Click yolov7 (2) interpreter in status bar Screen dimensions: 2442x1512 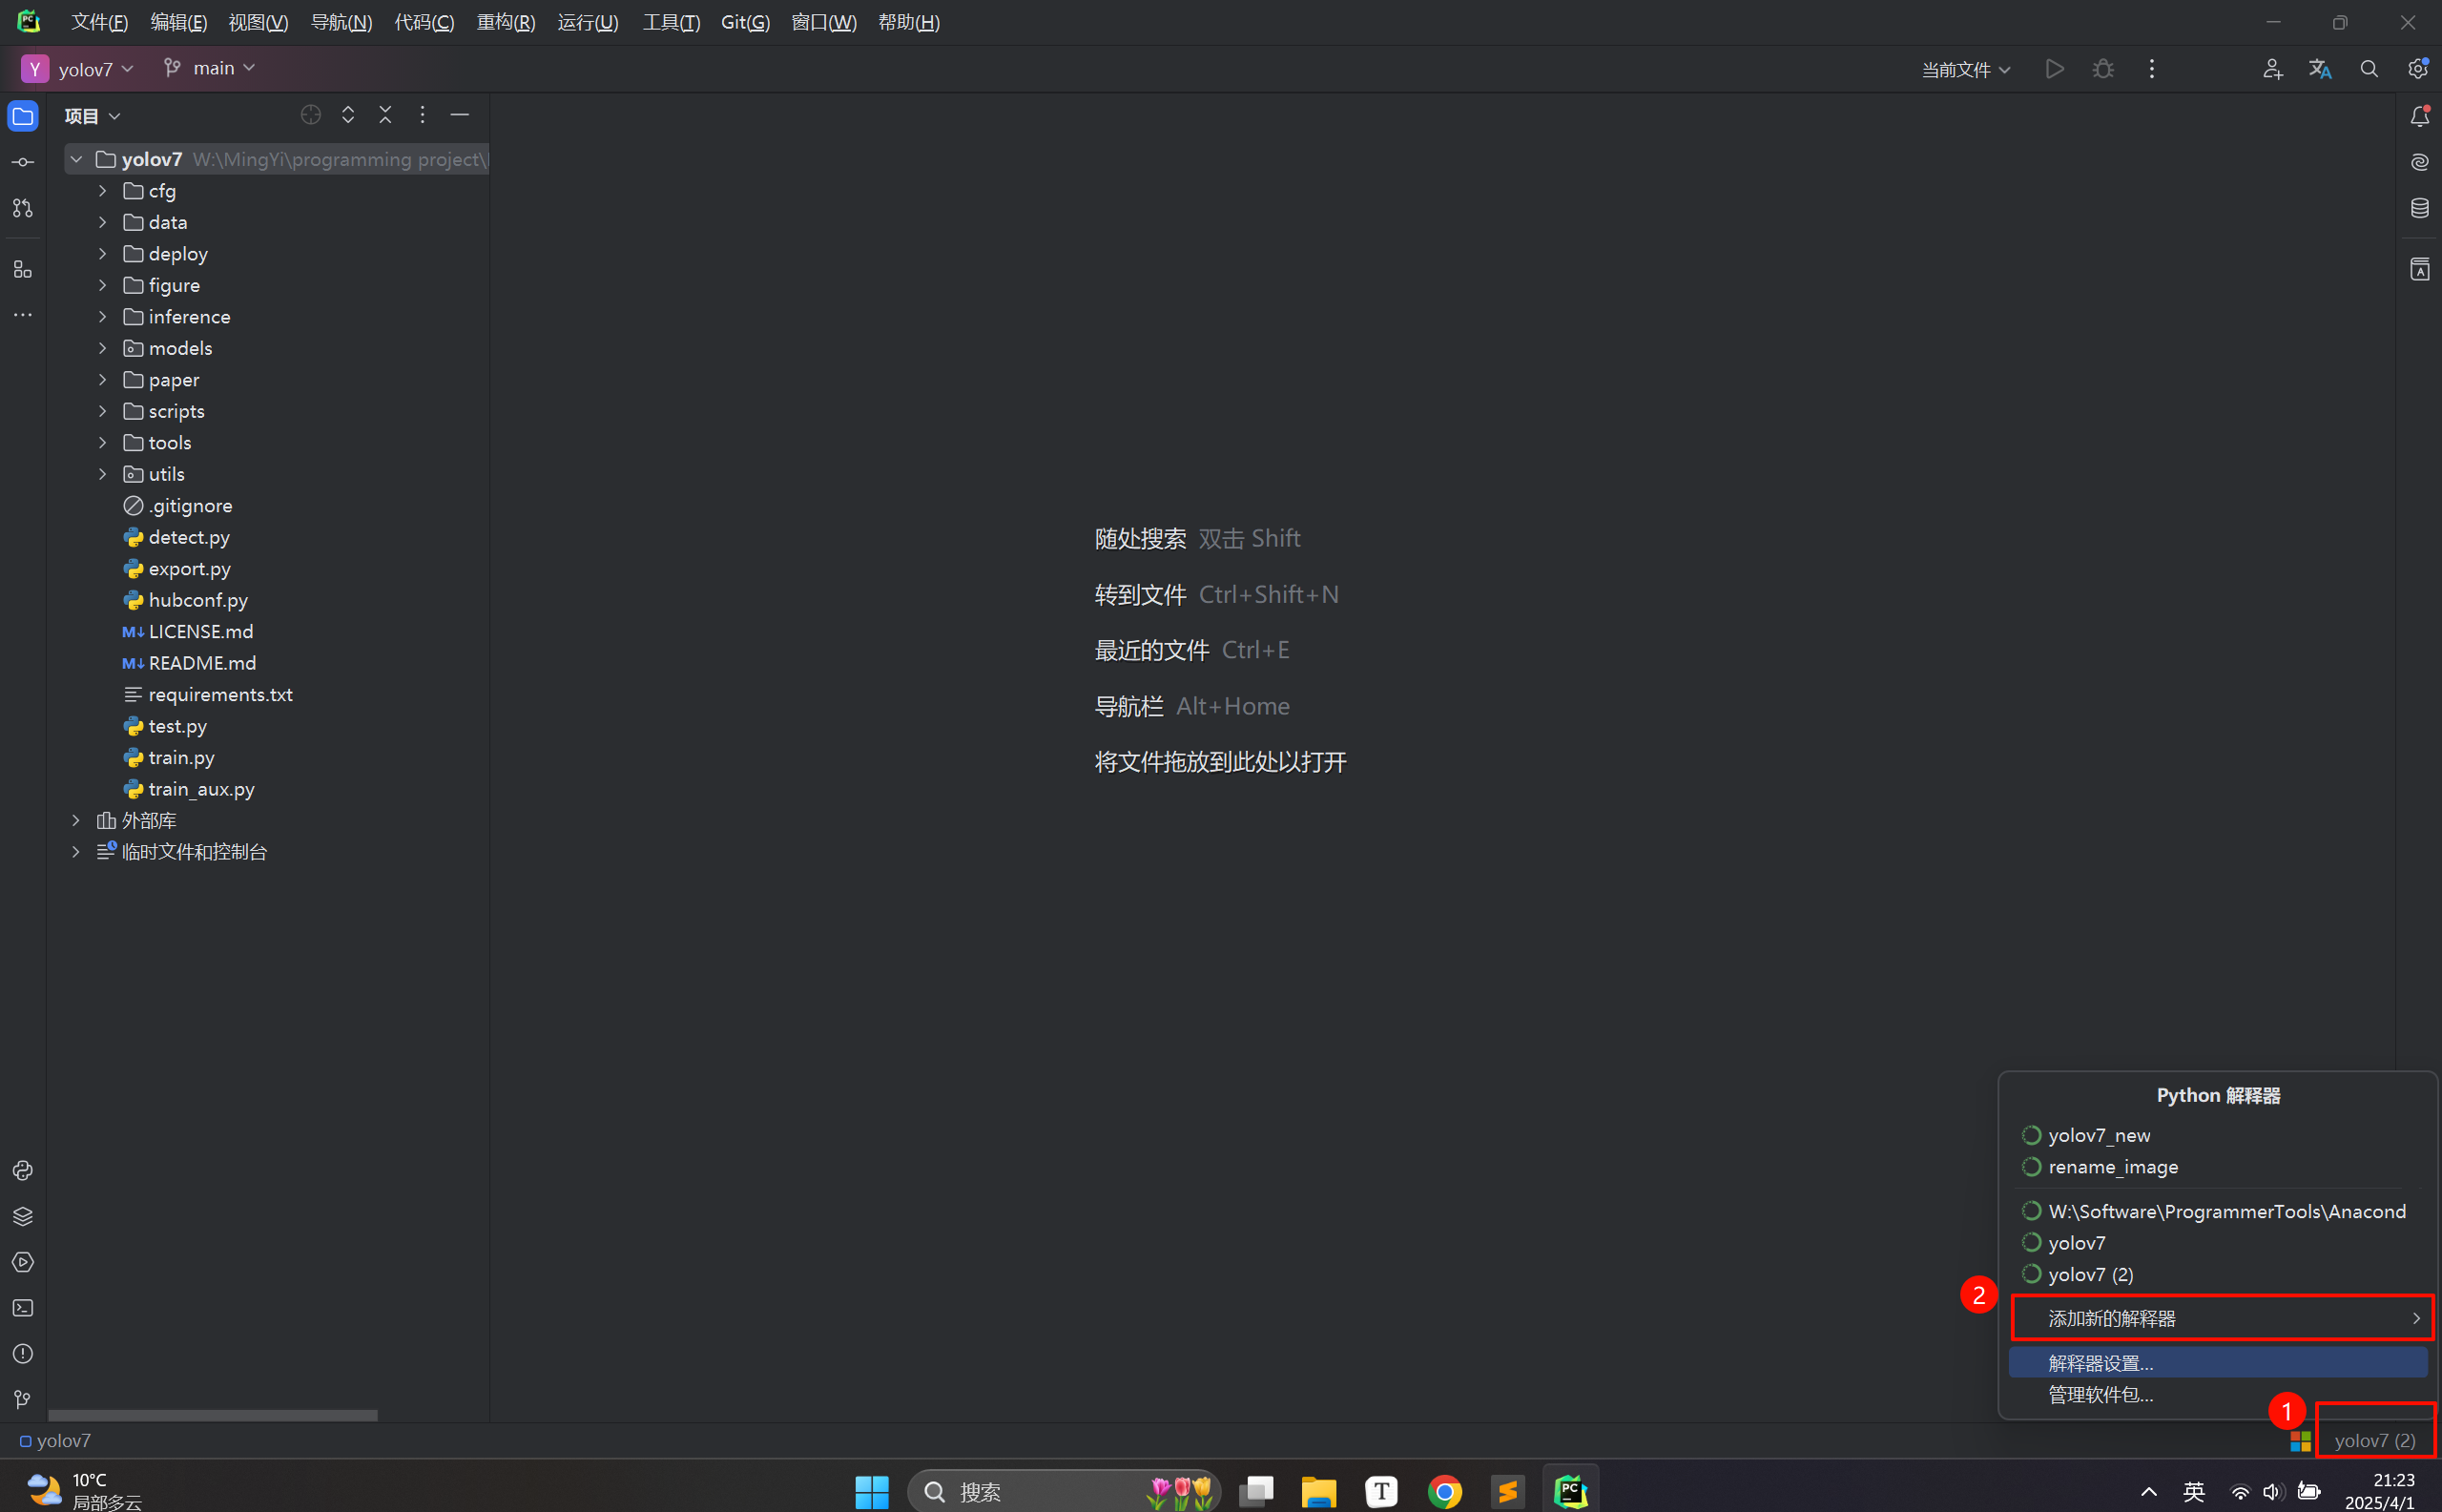pyautogui.click(x=2374, y=1440)
